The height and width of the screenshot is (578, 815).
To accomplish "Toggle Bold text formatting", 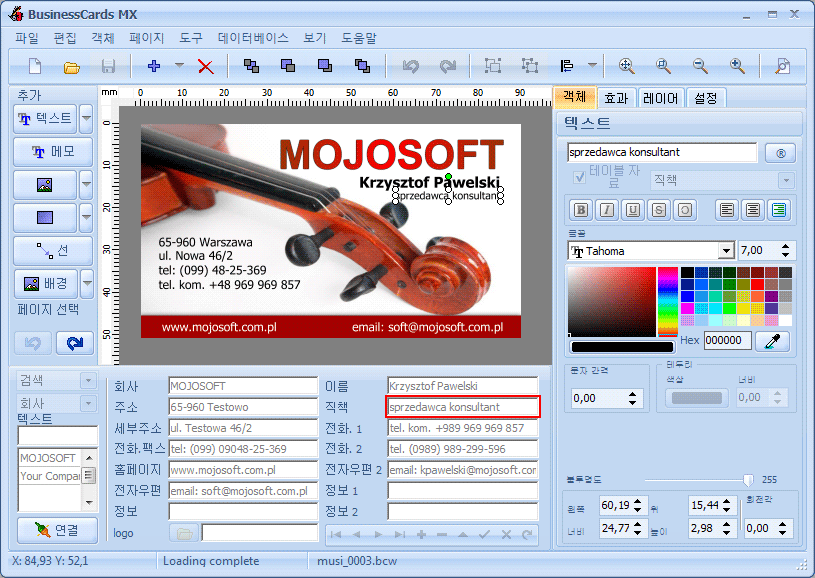I will click(581, 210).
